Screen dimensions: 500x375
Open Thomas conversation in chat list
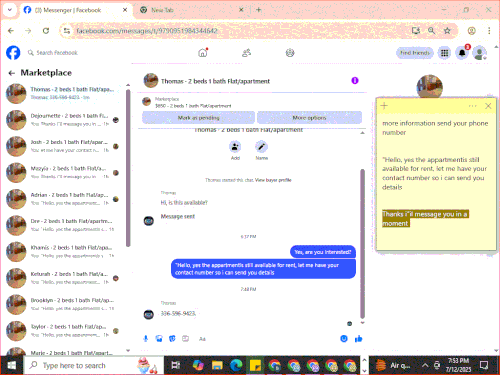point(65,93)
